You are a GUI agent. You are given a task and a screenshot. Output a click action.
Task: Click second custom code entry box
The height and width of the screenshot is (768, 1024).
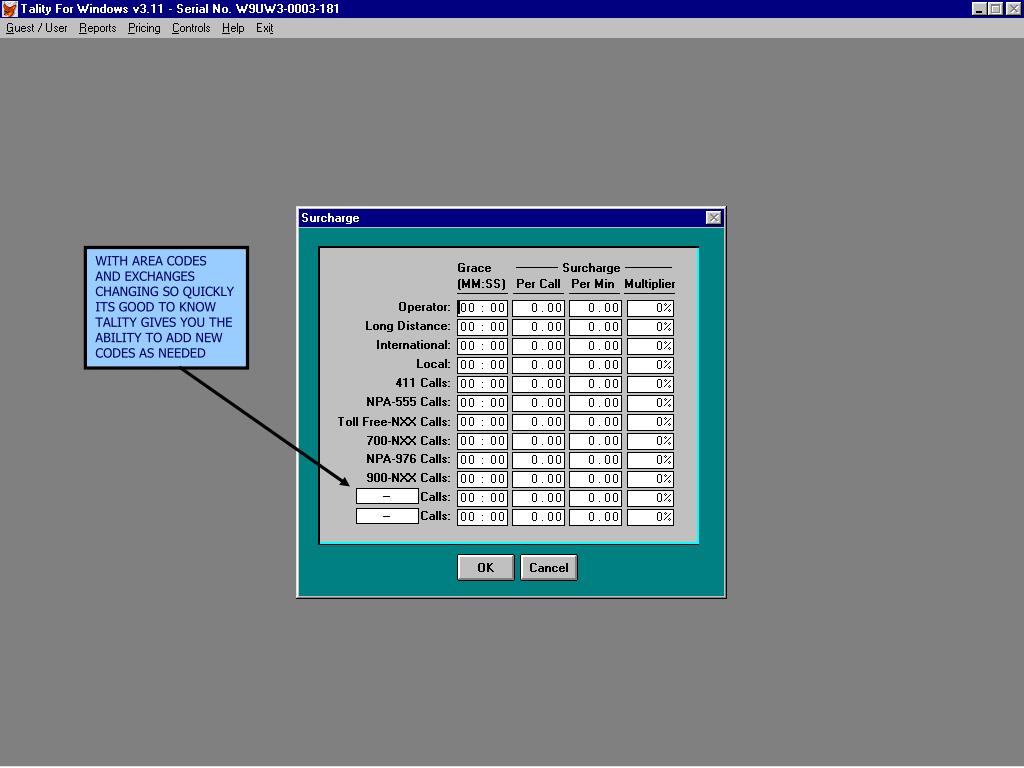pos(387,516)
